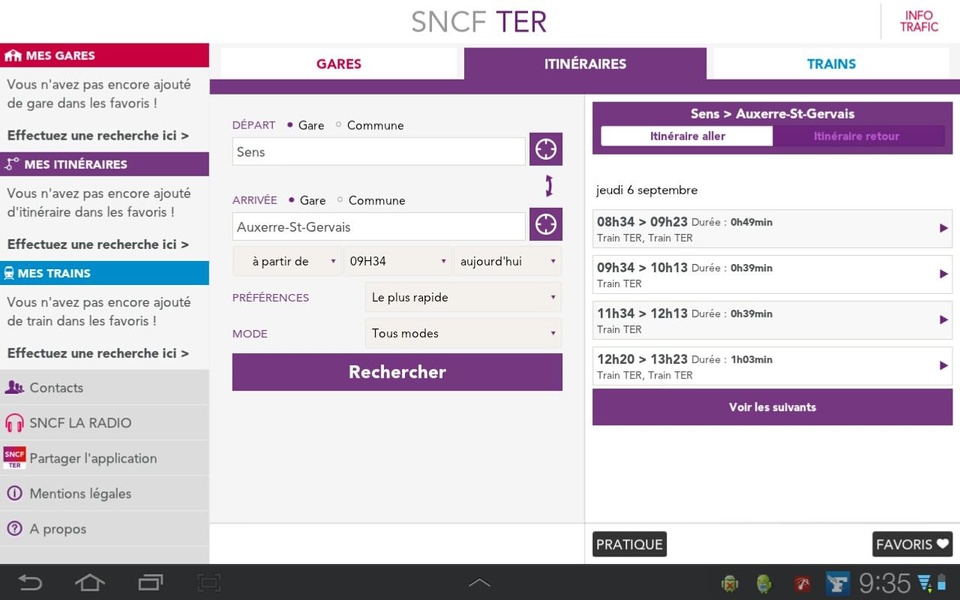This screenshot has width=960, height=600.
Task: Click the arrival field Auxerre-St-Gervais
Action: point(378,227)
